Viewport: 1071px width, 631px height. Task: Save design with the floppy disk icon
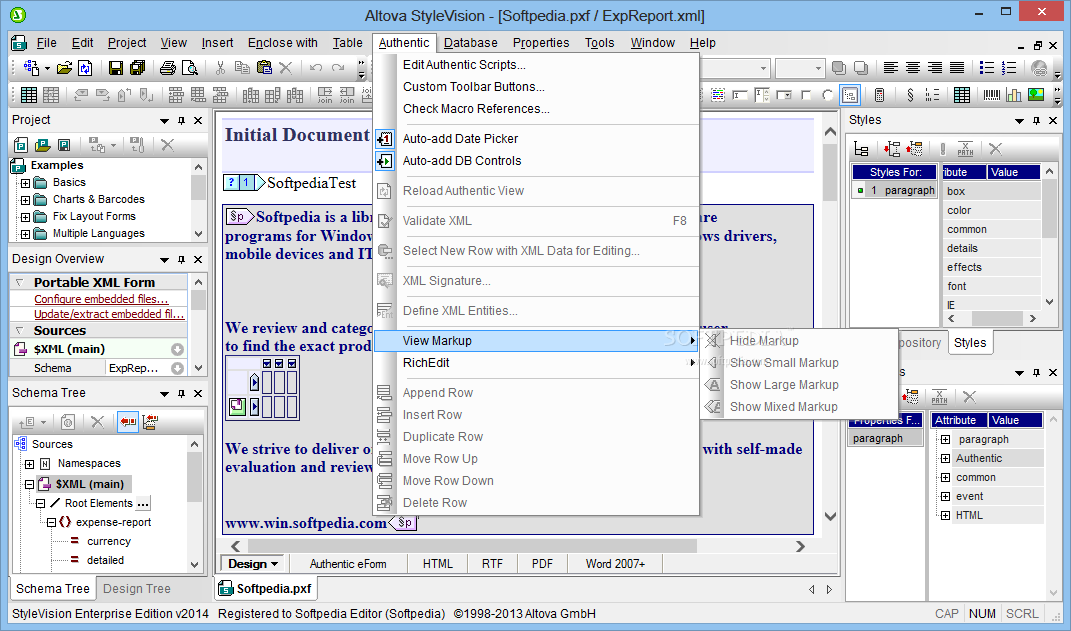pyautogui.click(x=116, y=68)
